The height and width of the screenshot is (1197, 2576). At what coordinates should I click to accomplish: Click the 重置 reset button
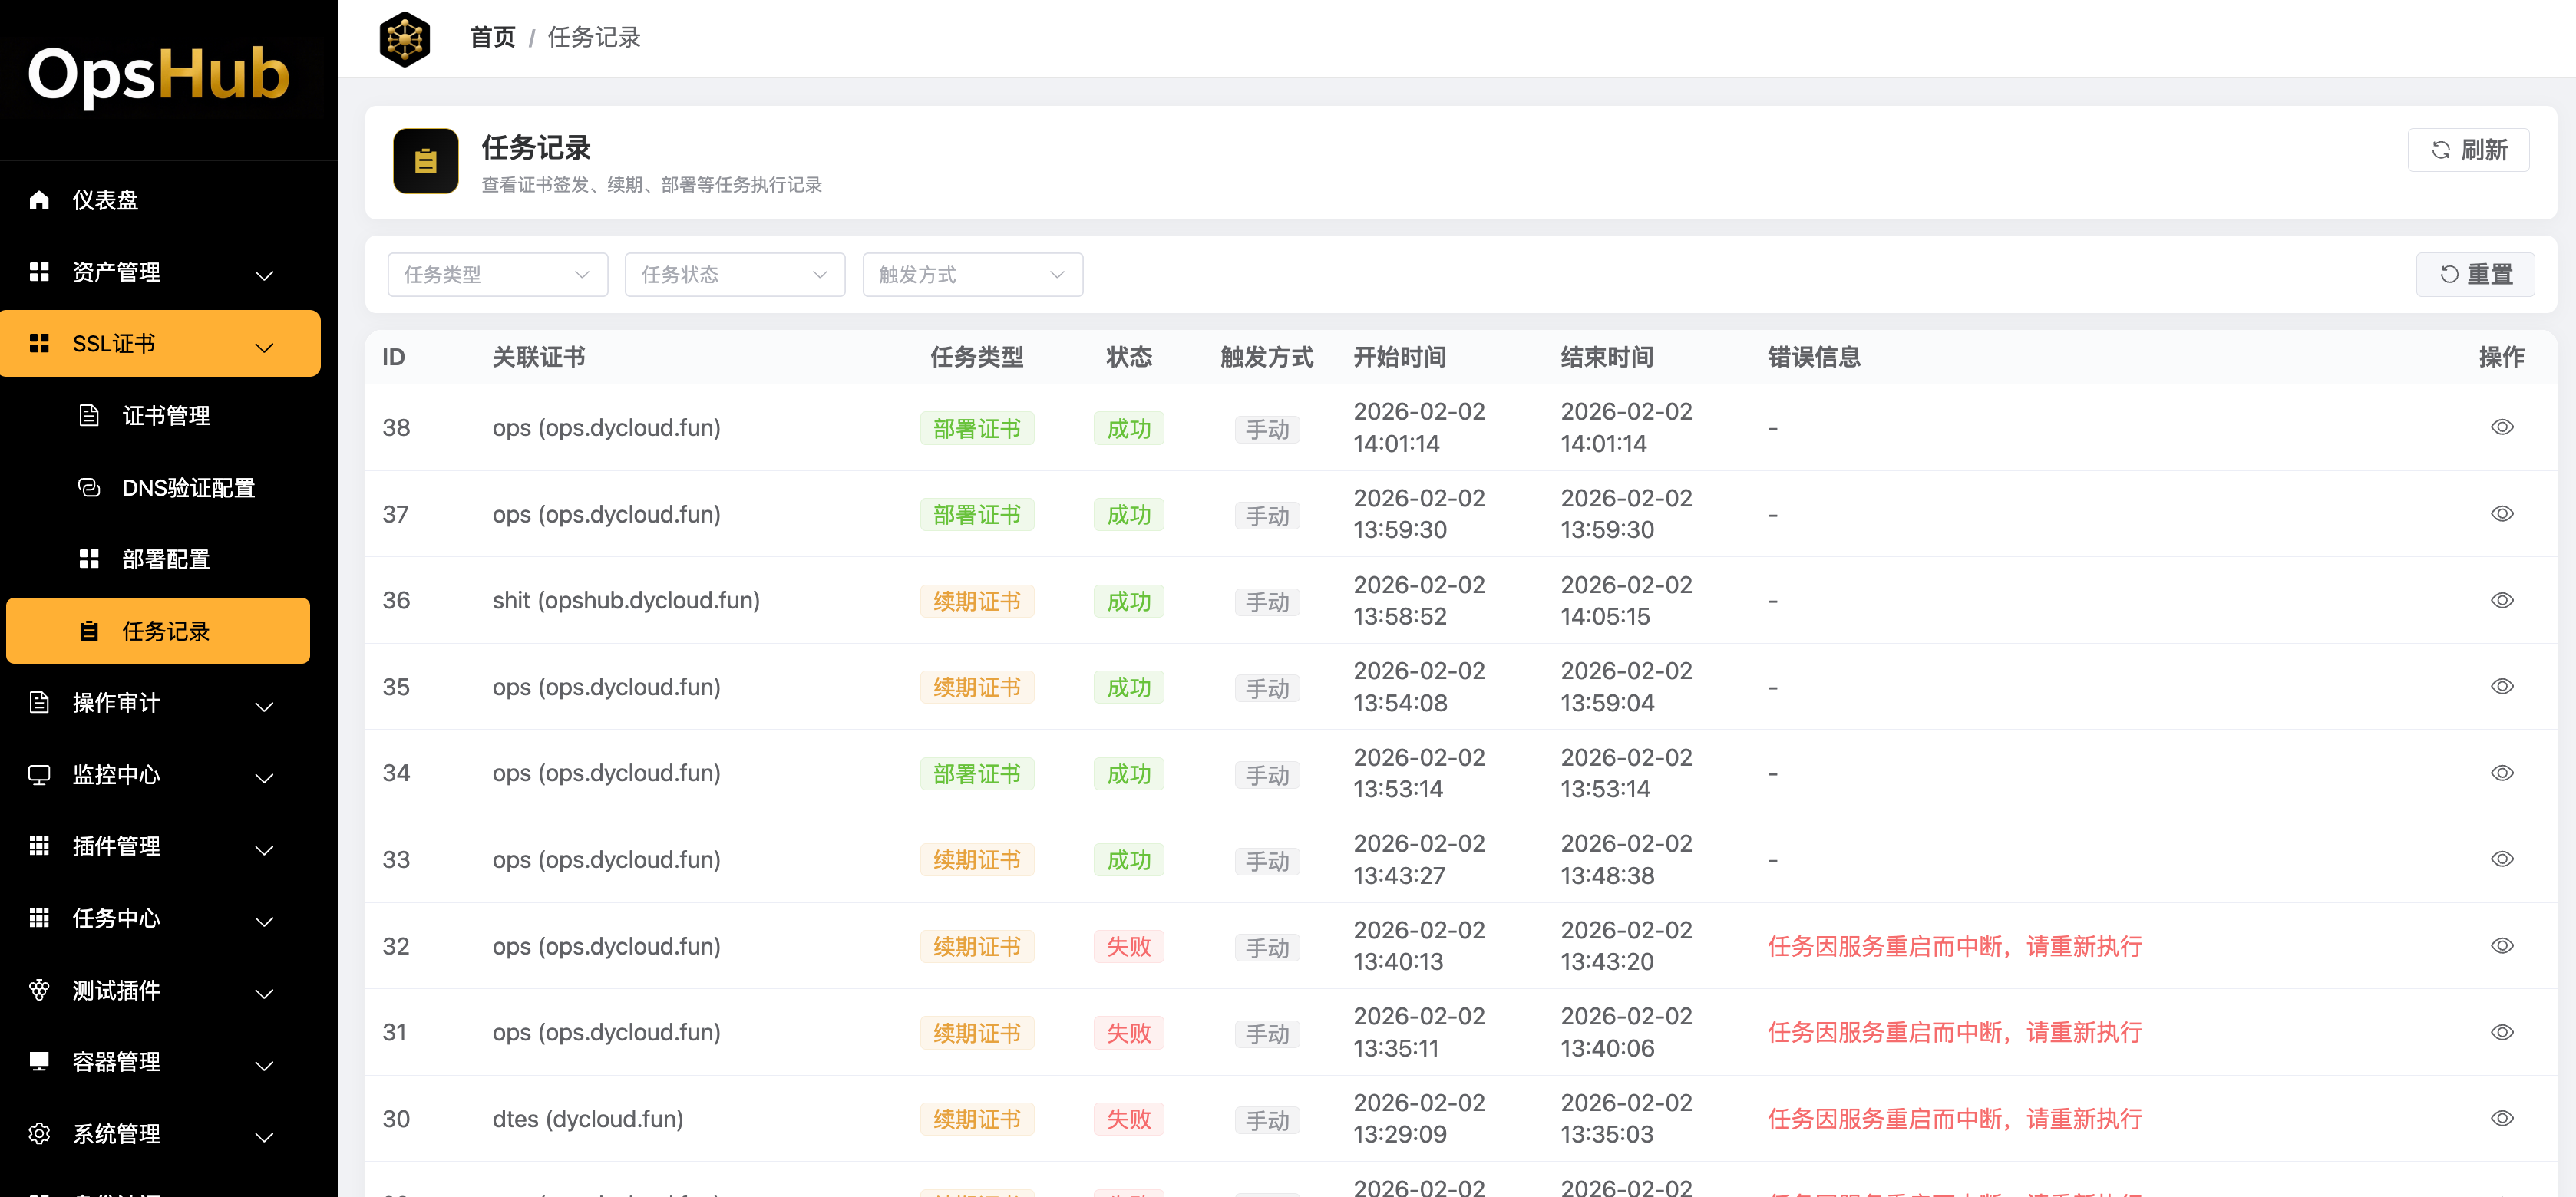[x=2475, y=275]
